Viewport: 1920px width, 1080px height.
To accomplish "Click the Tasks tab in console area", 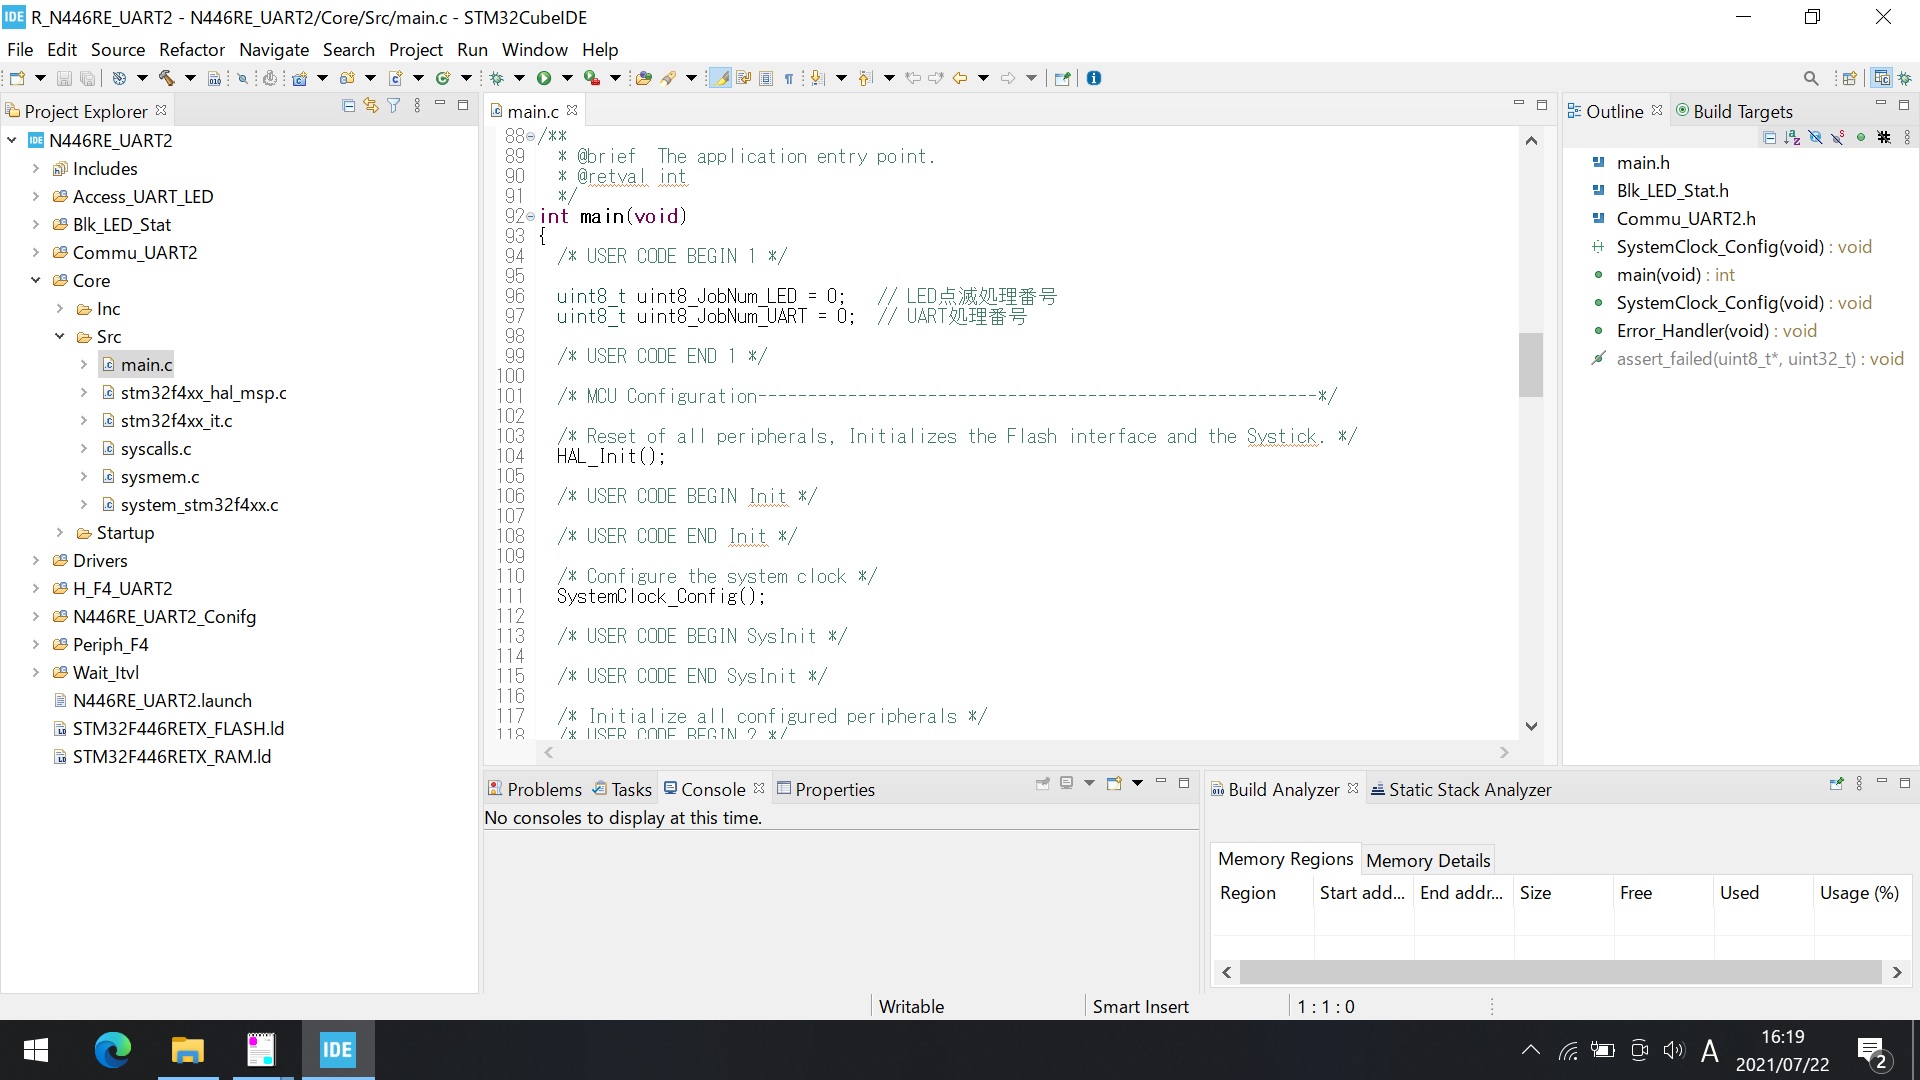I will (630, 789).
